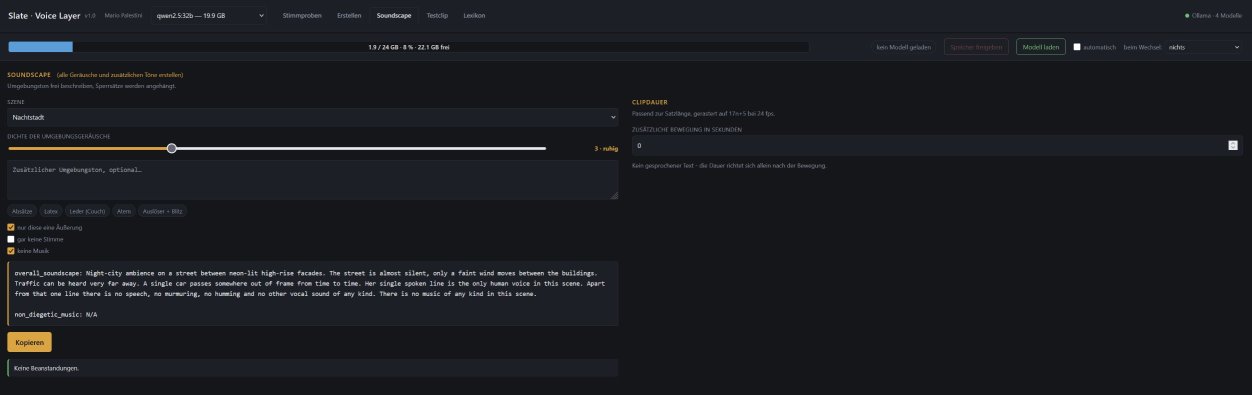Click the seconds field stepper arrows
Viewport: 1252px width, 395px height.
(x=1233, y=145)
